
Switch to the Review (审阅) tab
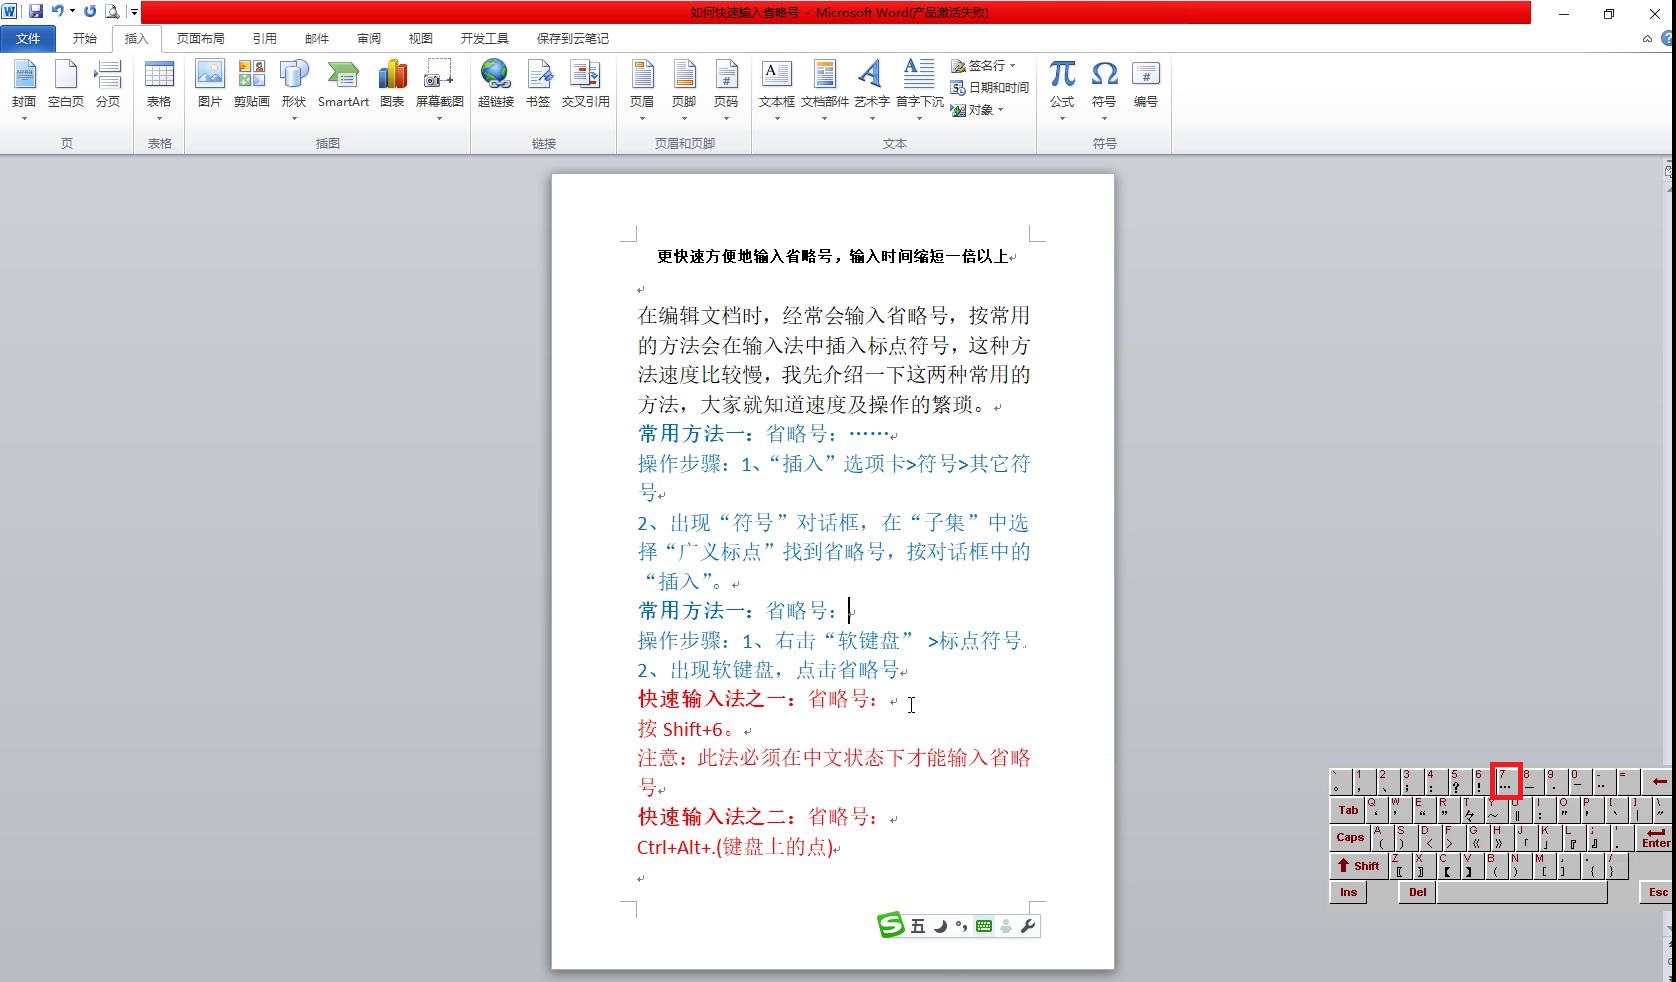[369, 38]
